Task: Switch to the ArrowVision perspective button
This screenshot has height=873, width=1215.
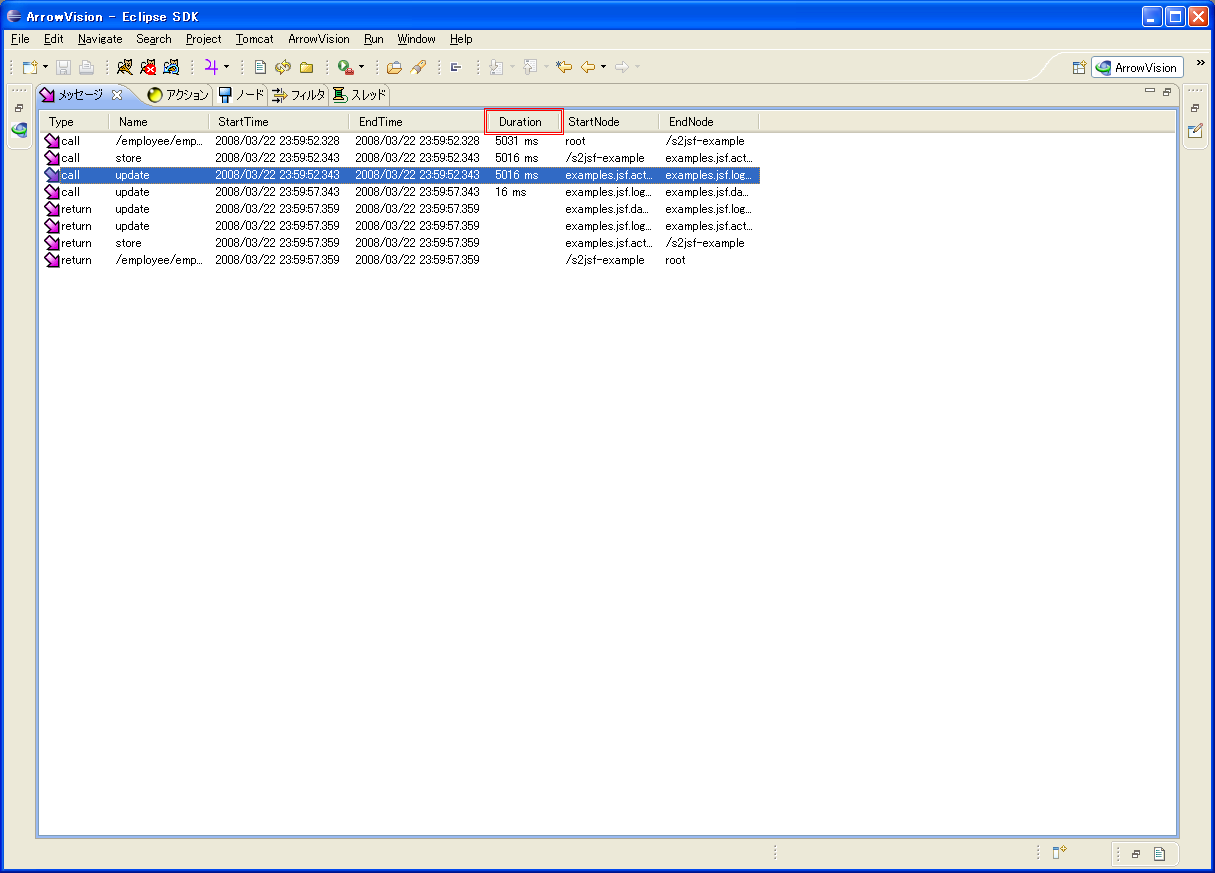Action: pos(1137,68)
